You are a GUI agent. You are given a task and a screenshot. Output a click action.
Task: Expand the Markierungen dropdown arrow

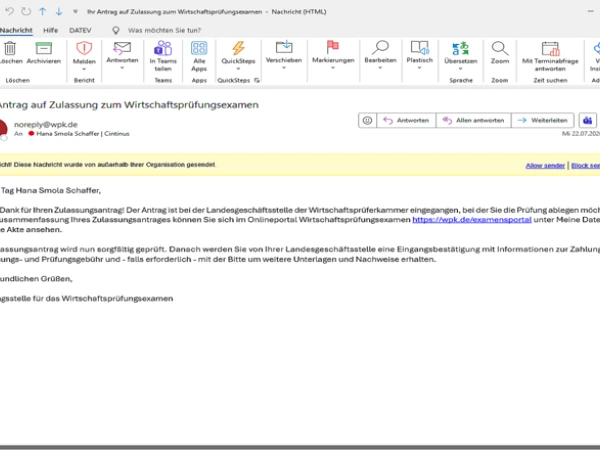(x=333, y=68)
